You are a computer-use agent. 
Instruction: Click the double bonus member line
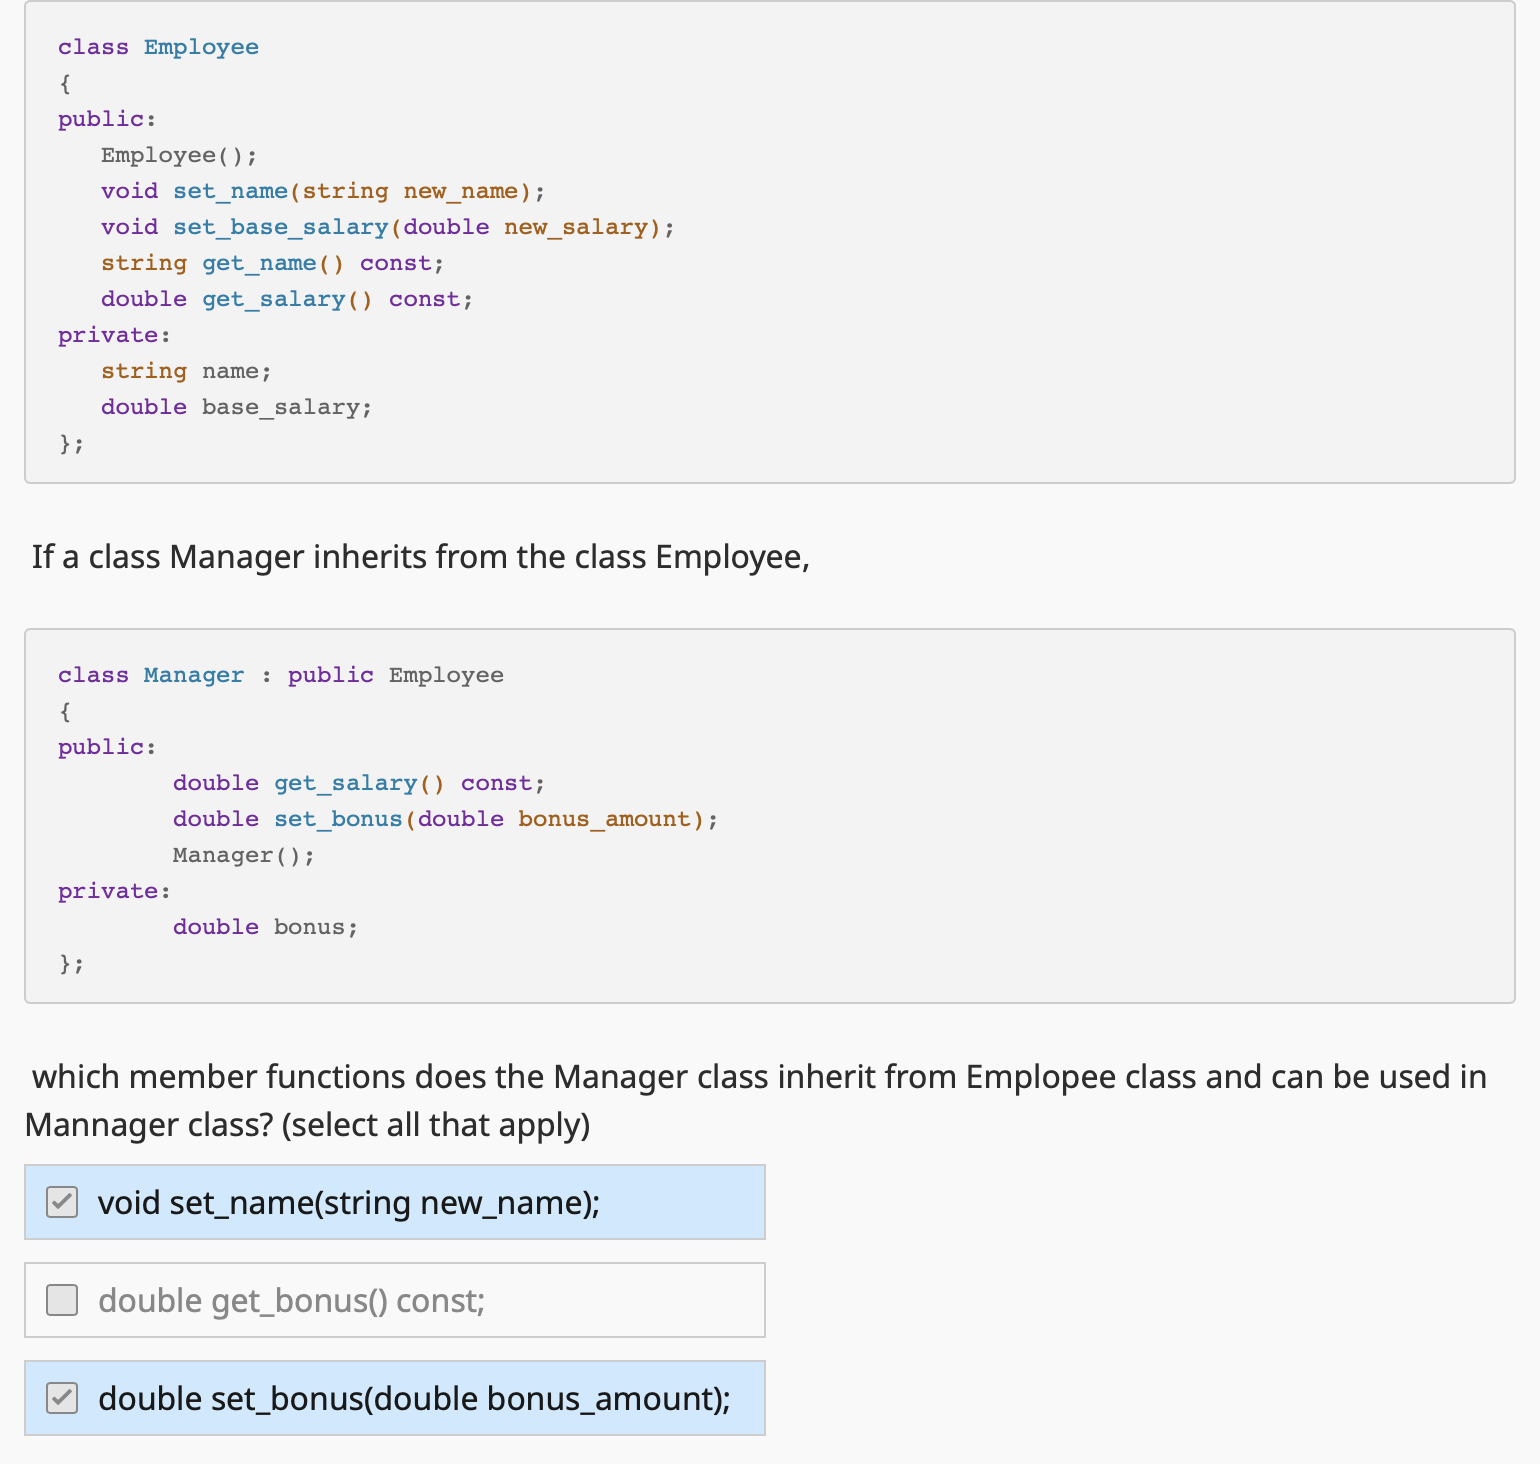point(265,926)
